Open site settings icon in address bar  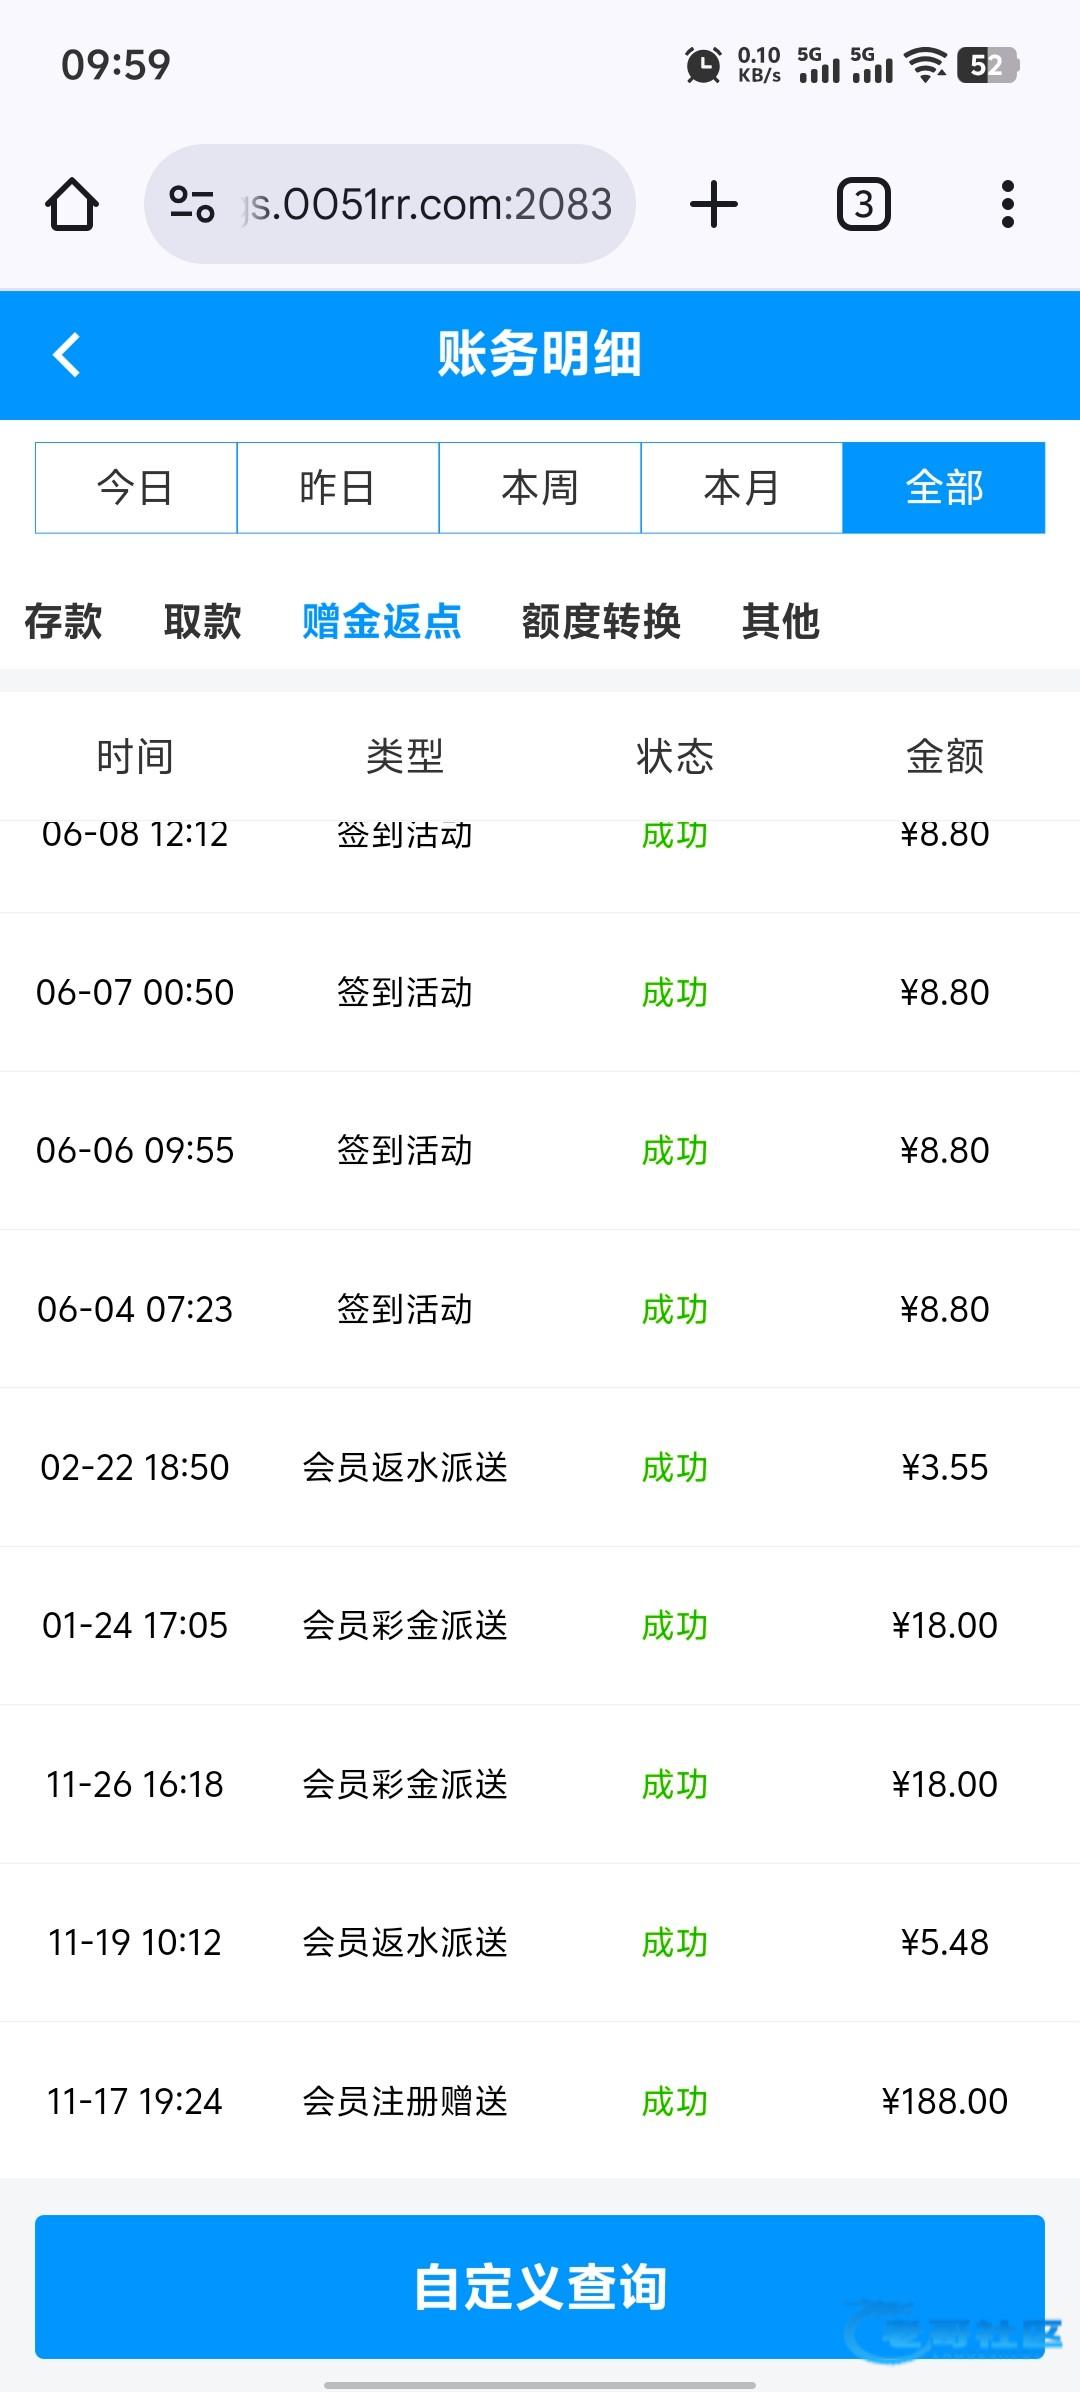(191, 205)
